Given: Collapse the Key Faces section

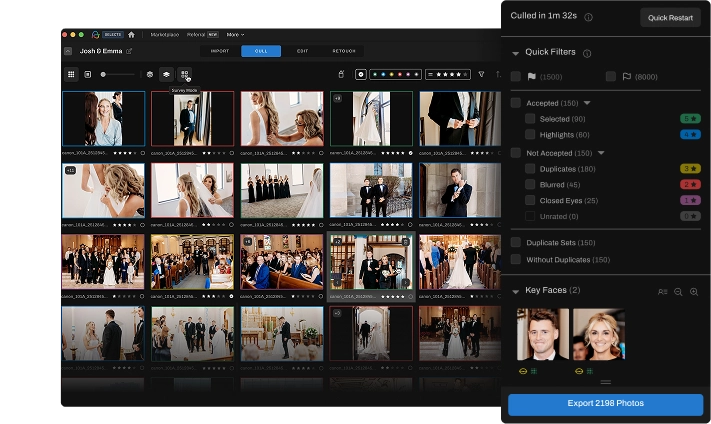Looking at the screenshot, I should tap(516, 291).
